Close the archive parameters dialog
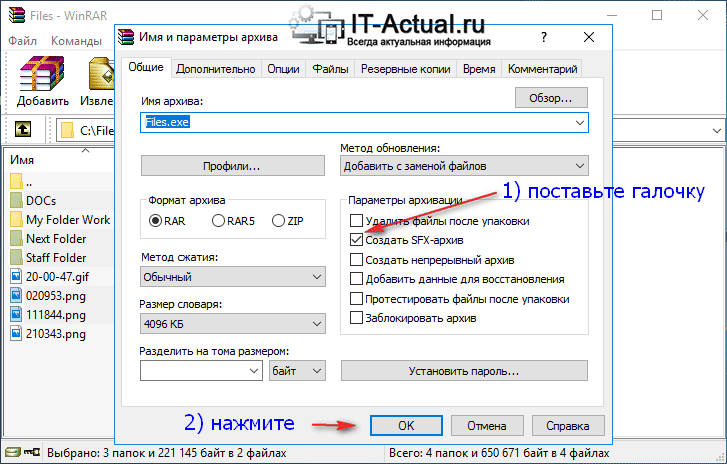The width and height of the screenshot is (727, 464). tap(589, 37)
